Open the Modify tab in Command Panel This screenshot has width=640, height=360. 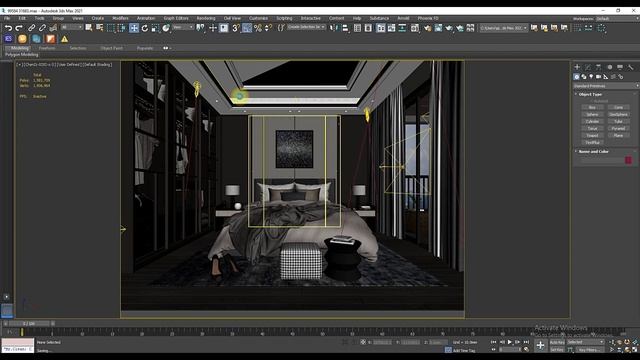[588, 67]
